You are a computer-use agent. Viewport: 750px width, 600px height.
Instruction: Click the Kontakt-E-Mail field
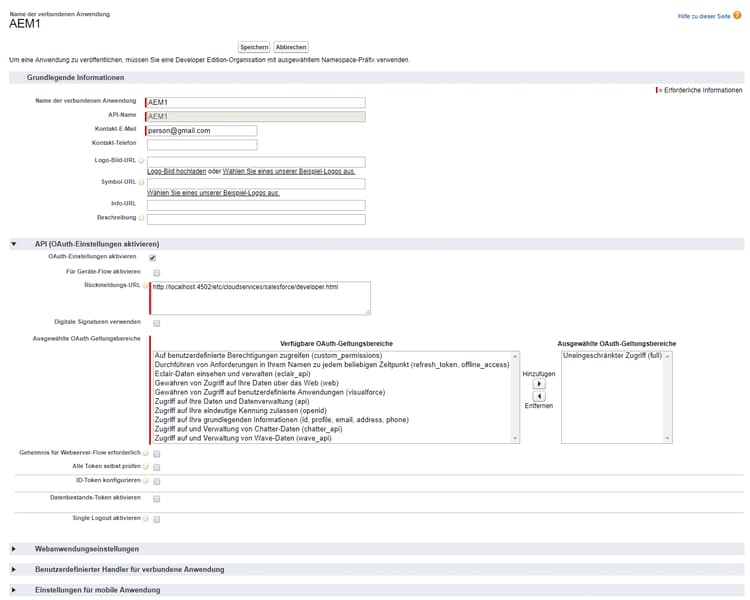(201, 131)
